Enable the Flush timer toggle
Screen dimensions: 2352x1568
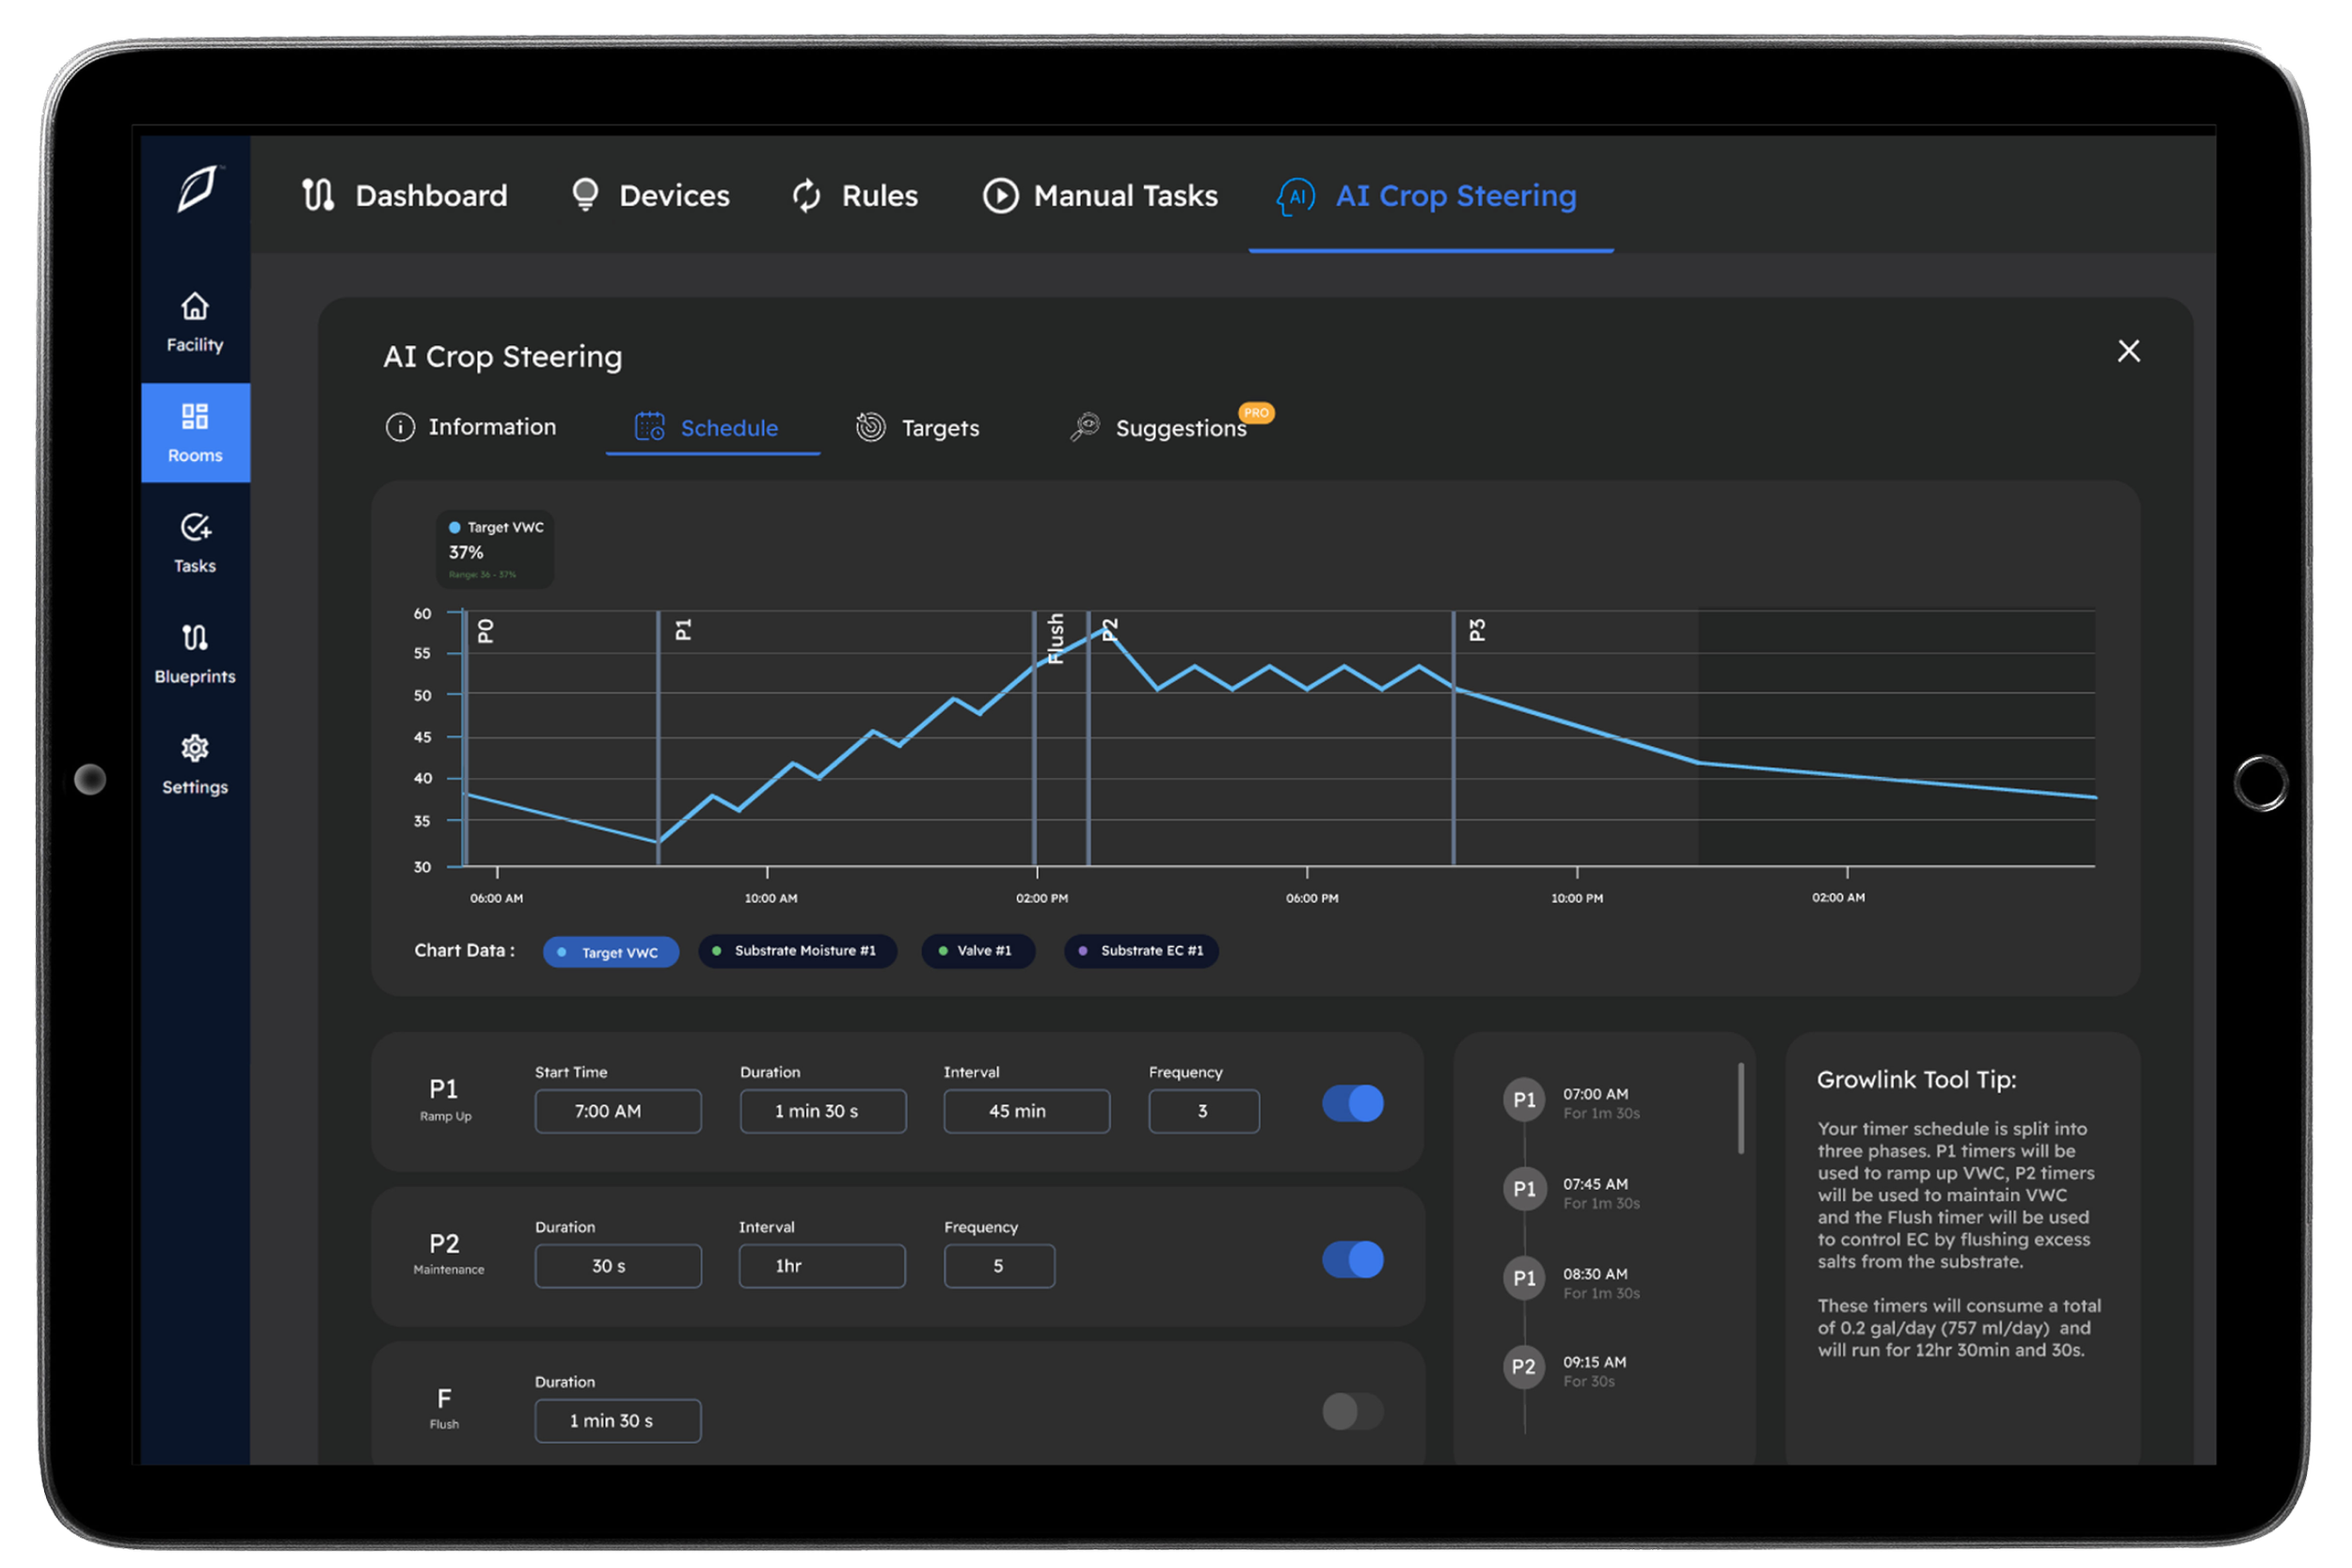(1352, 1411)
